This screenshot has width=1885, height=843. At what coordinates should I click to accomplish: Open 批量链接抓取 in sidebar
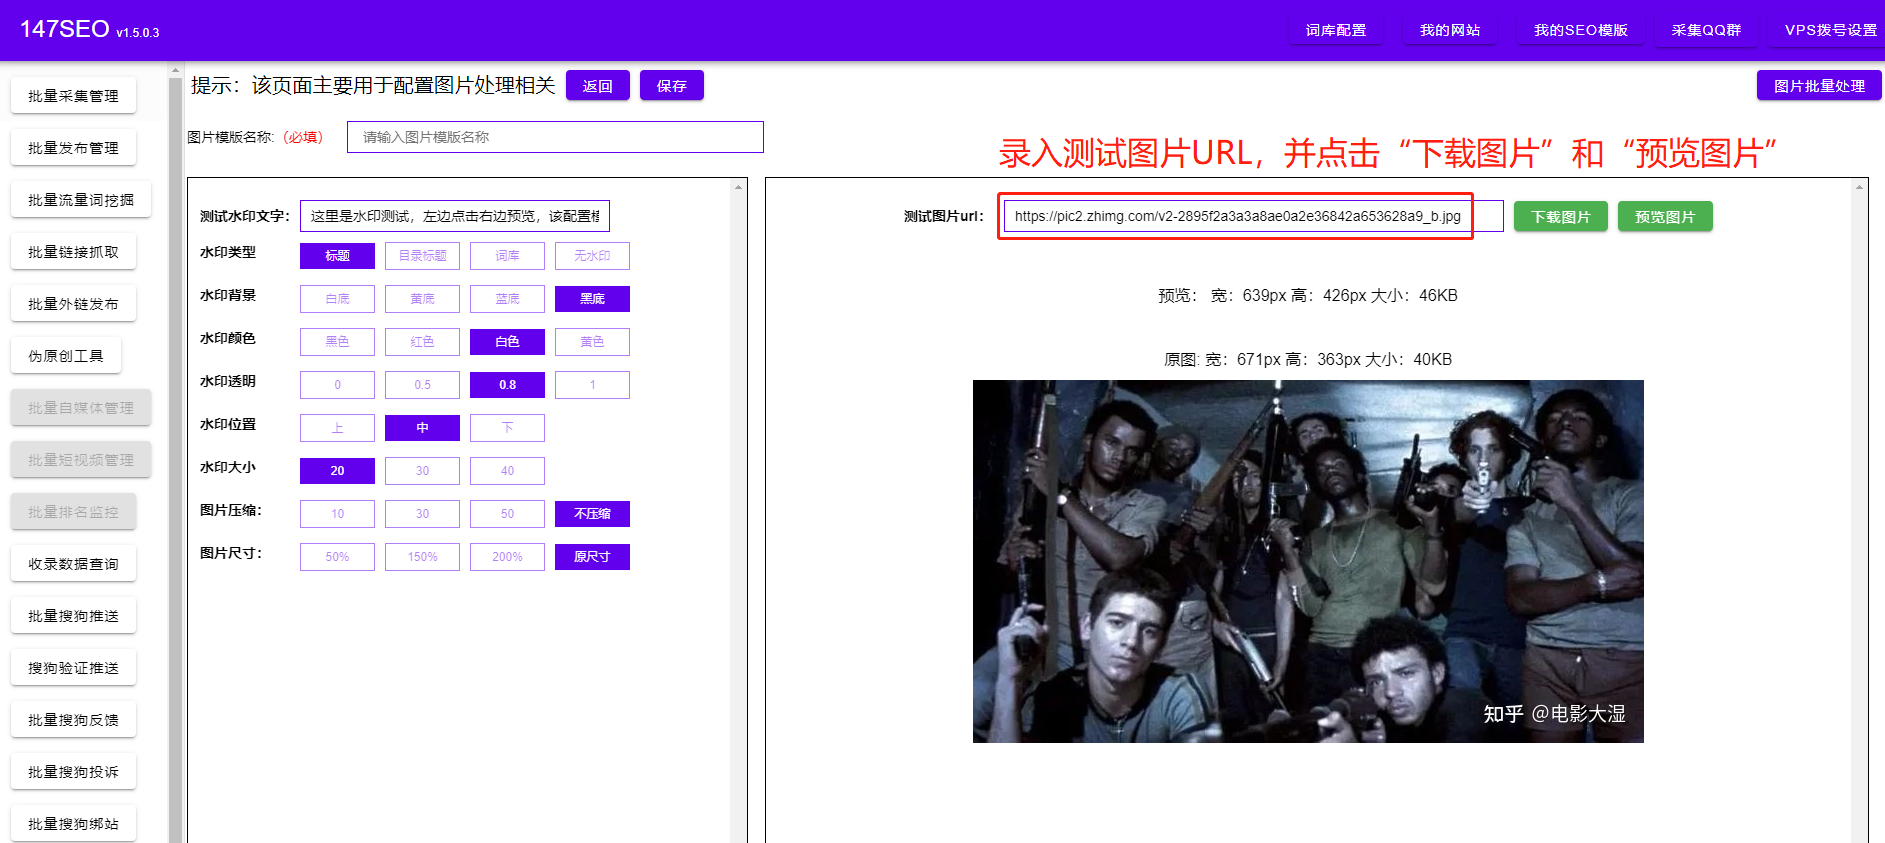(x=73, y=252)
